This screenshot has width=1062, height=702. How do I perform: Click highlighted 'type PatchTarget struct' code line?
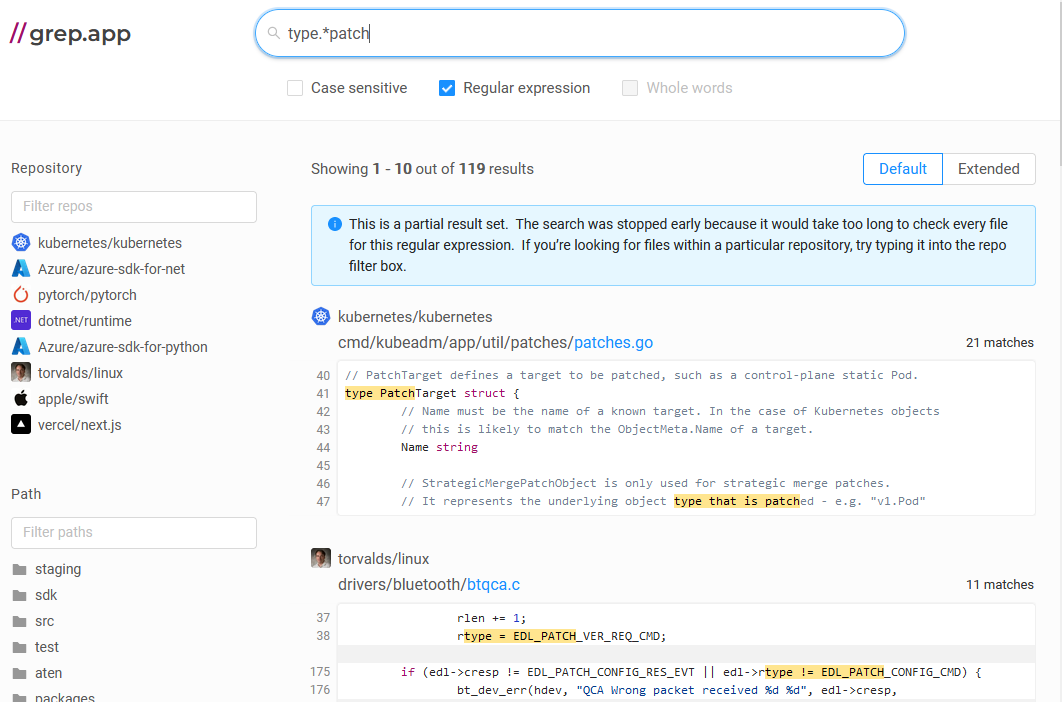coord(431,393)
